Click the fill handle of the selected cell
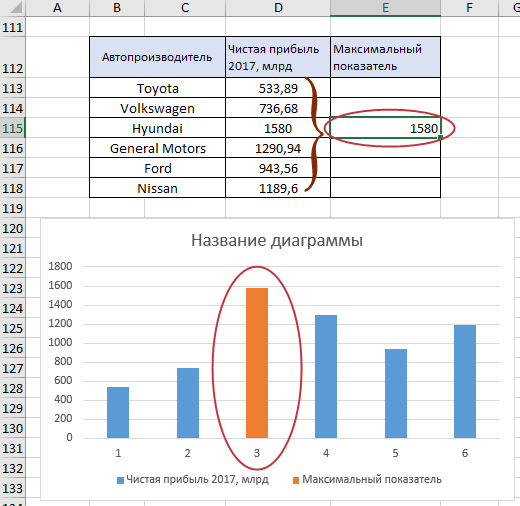The image size is (520, 506). click(x=440, y=137)
